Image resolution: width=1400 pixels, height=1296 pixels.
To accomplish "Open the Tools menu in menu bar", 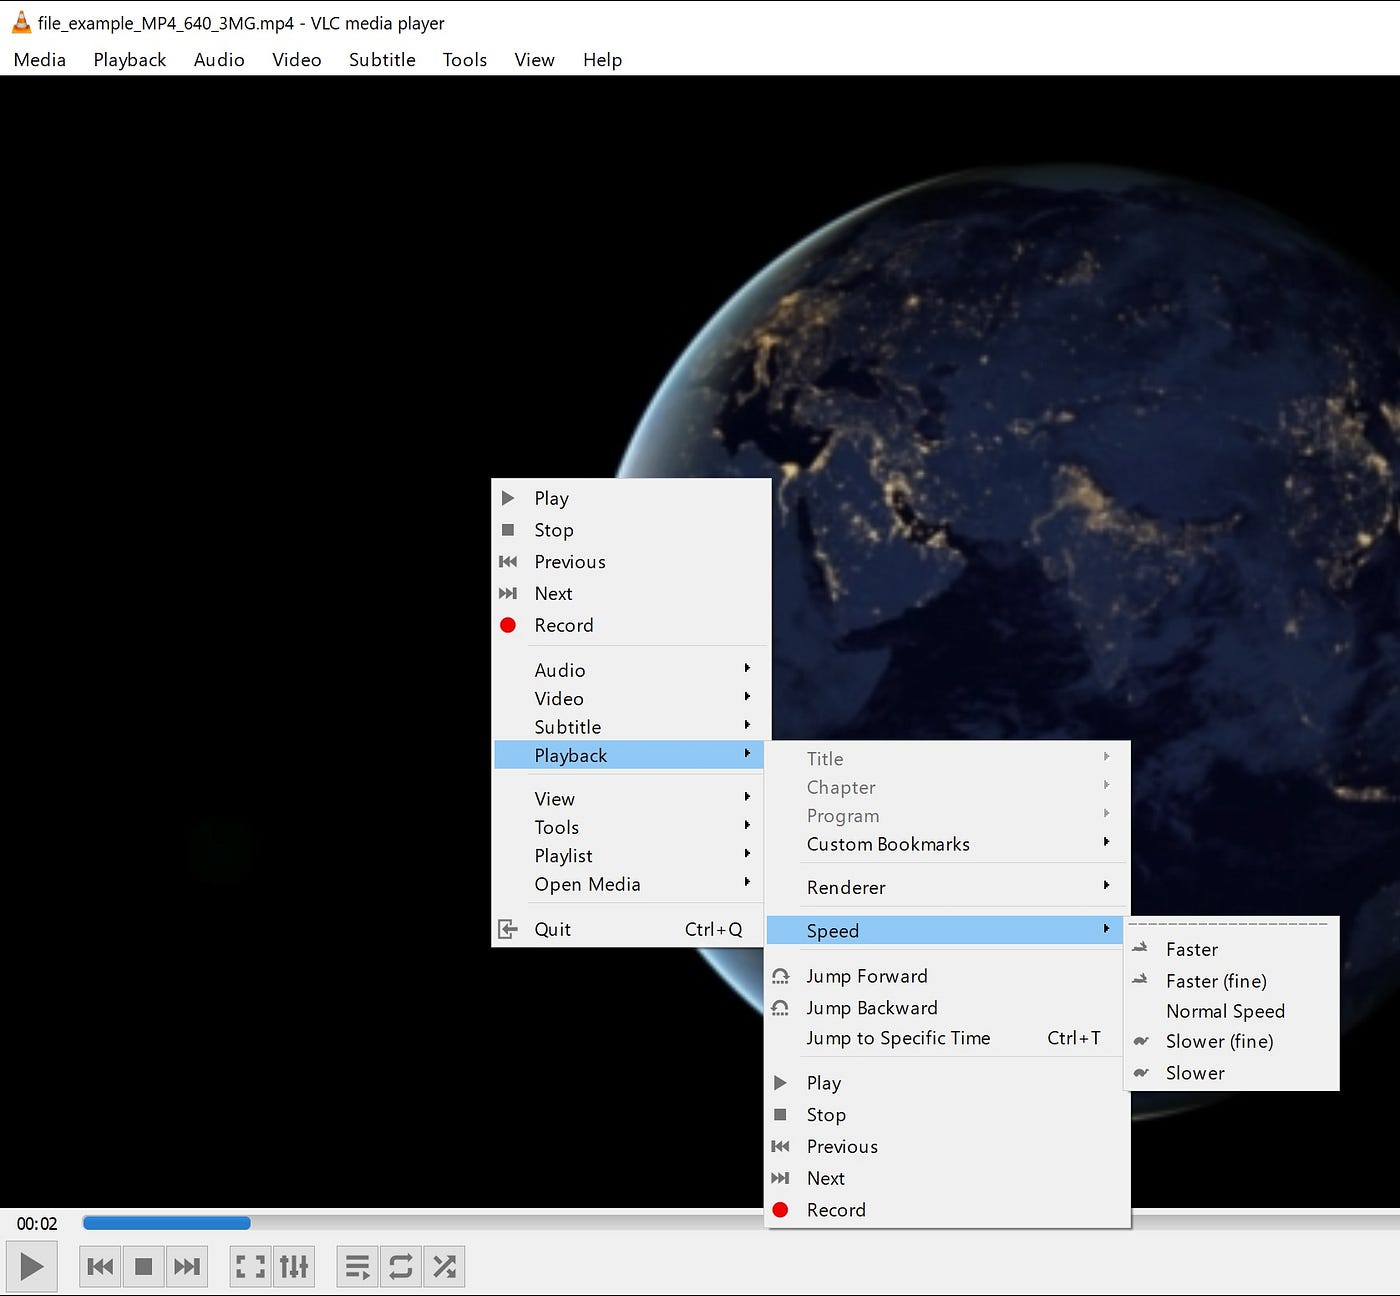I will point(465,60).
